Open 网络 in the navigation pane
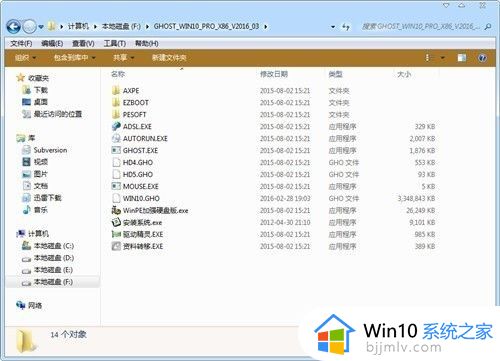This screenshot has height=361, width=500. [35, 305]
